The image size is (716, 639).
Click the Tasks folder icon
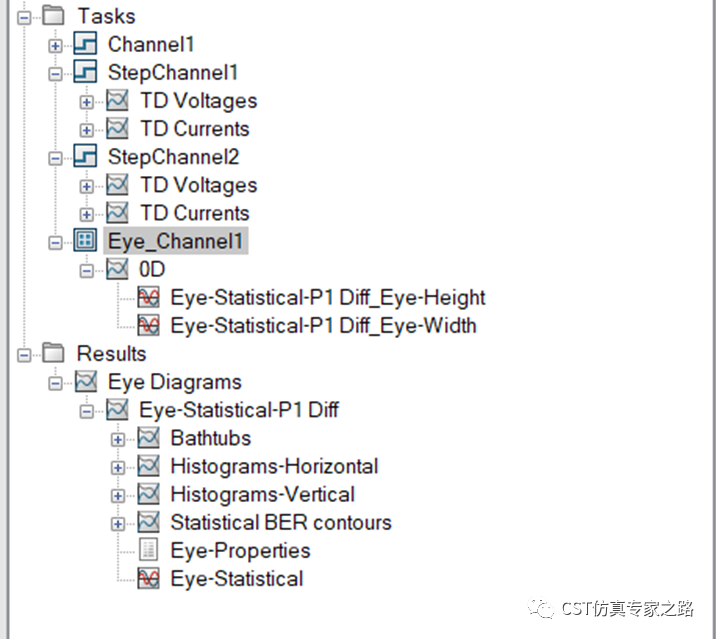pos(54,17)
